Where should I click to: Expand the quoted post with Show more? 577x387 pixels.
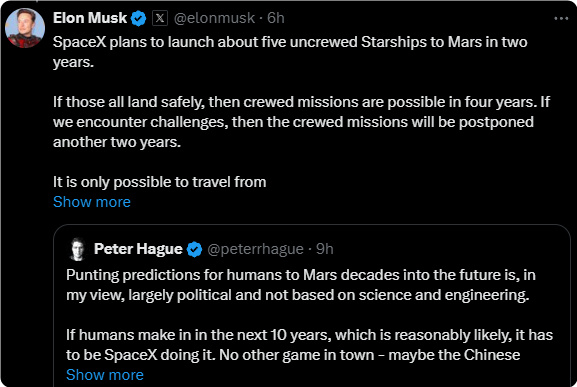click(x=105, y=375)
